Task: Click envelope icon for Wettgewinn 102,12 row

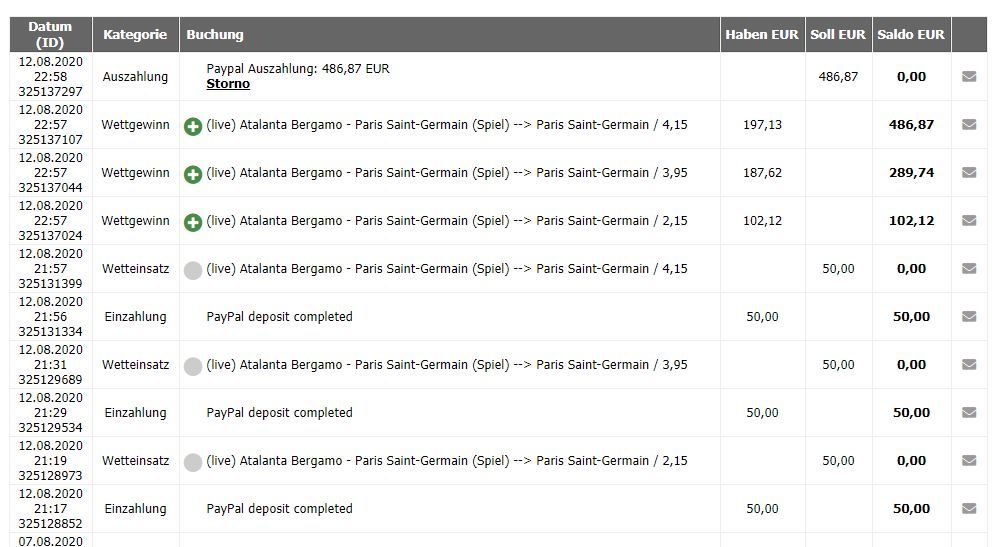Action: pyautogui.click(x=969, y=220)
